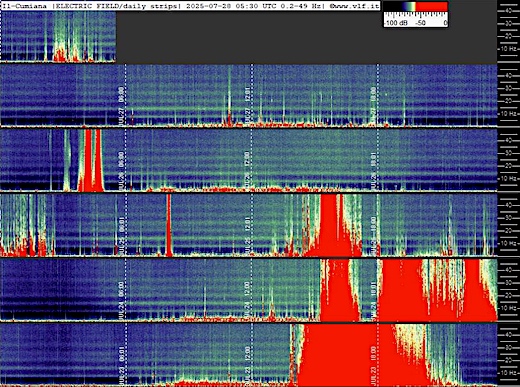Click the '40' axis label of the top strip
Screen dimensions: 520x387
508,11
